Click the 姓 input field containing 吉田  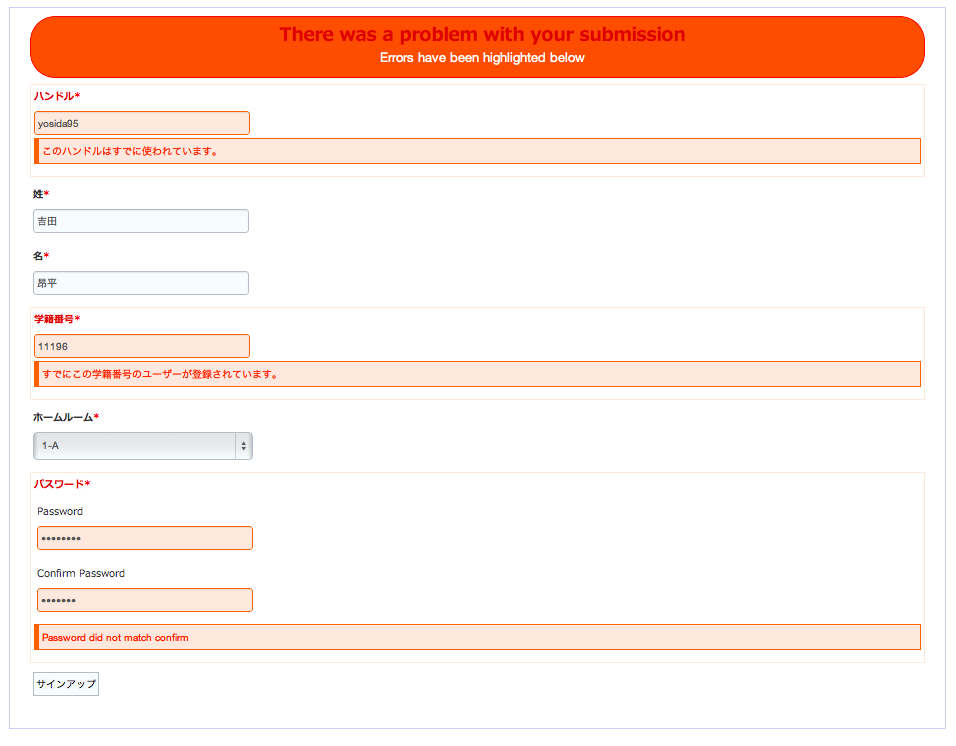click(x=141, y=221)
